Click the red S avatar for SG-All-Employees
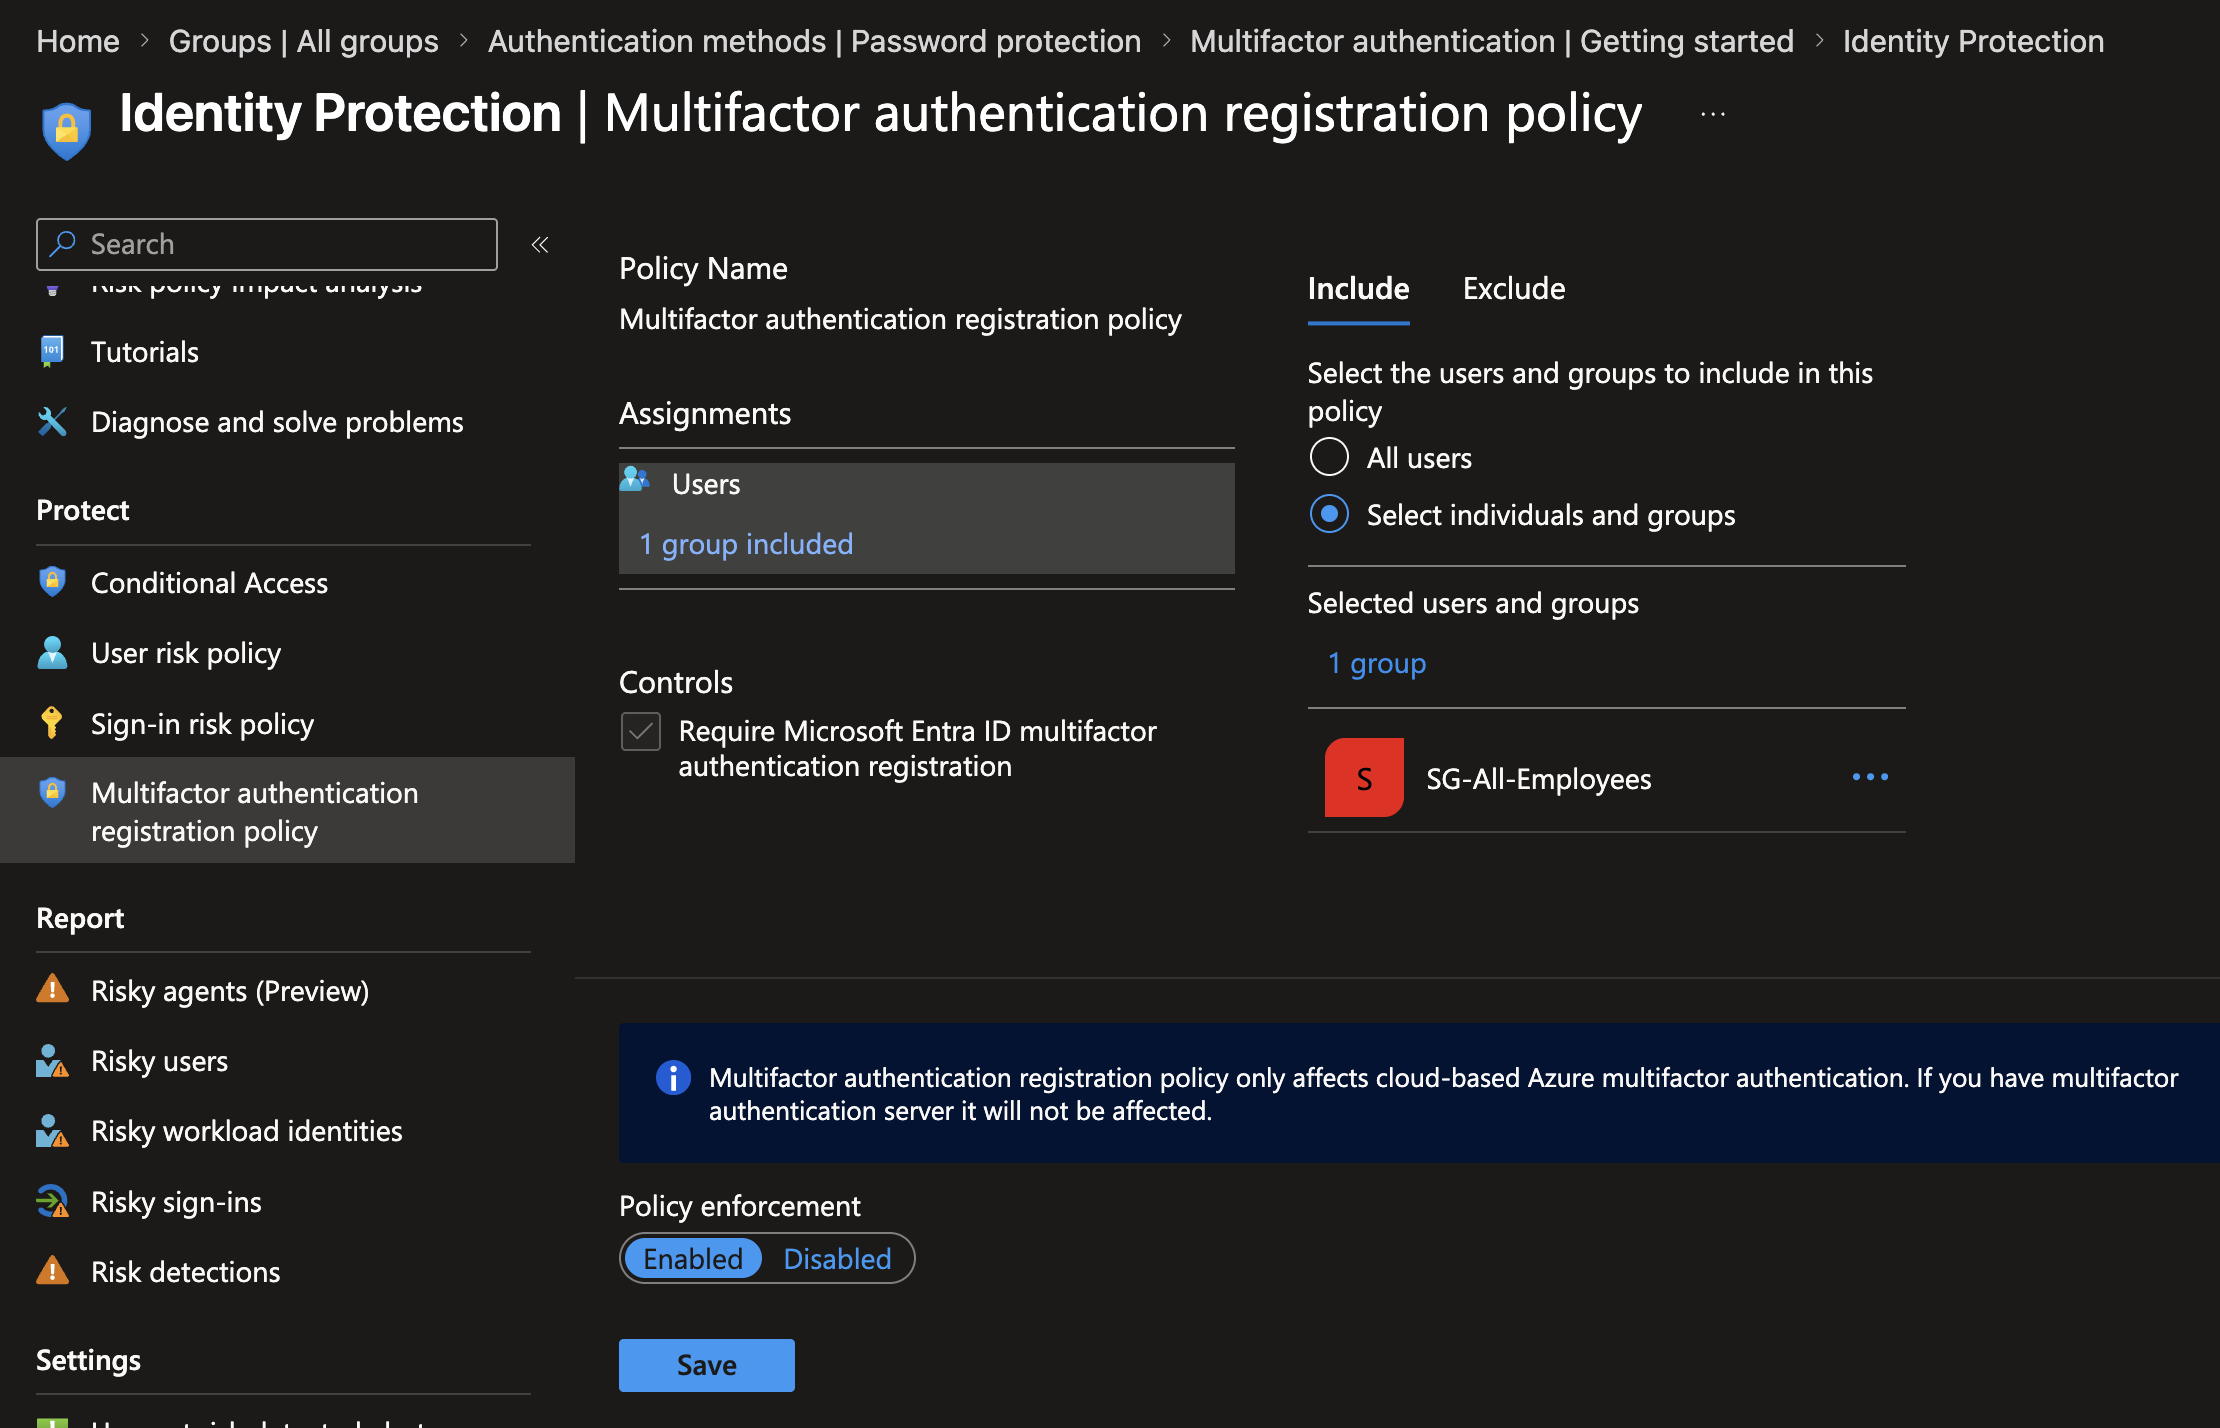This screenshot has height=1428, width=2220. (1364, 778)
